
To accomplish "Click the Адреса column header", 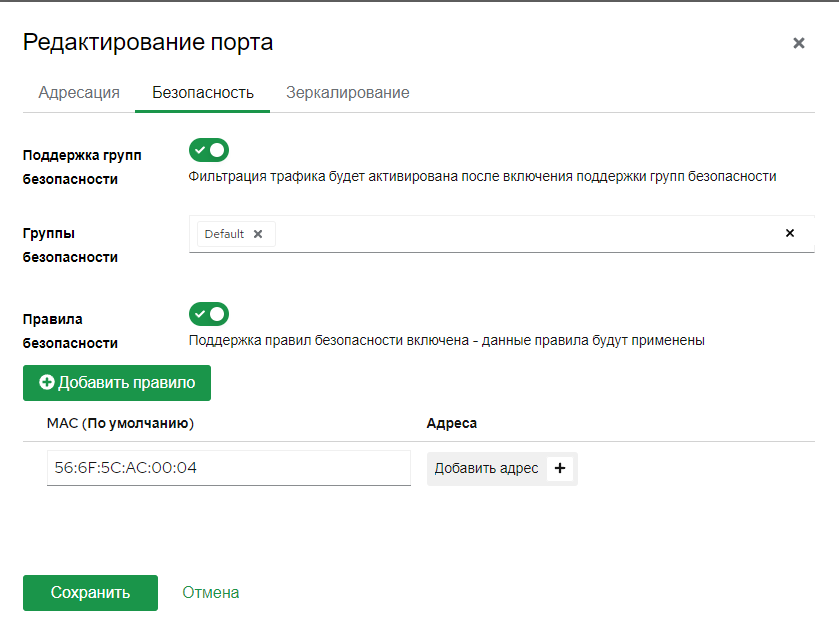I will pos(451,423).
